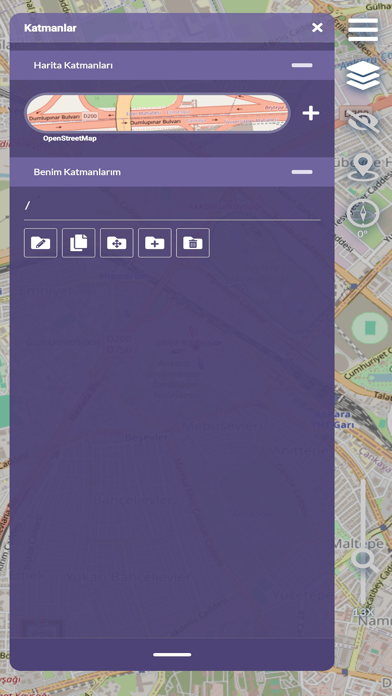
Task: Add a new map layer with plus
Action: (311, 113)
